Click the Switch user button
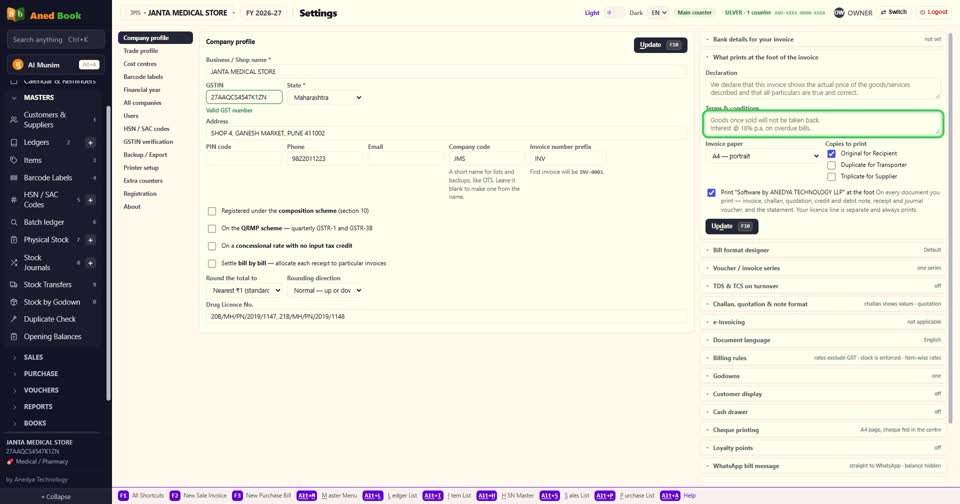 (x=893, y=12)
